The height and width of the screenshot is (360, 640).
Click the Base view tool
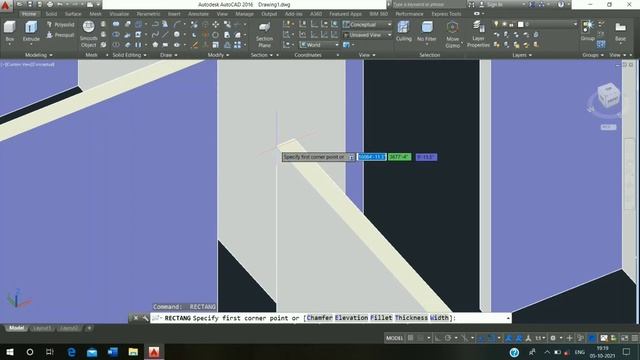[x=620, y=31]
